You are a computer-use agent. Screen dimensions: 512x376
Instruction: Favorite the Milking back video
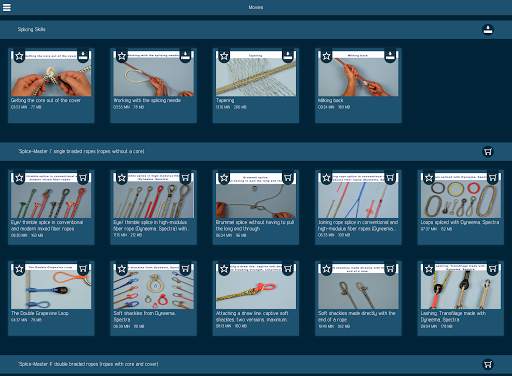pos(326,56)
